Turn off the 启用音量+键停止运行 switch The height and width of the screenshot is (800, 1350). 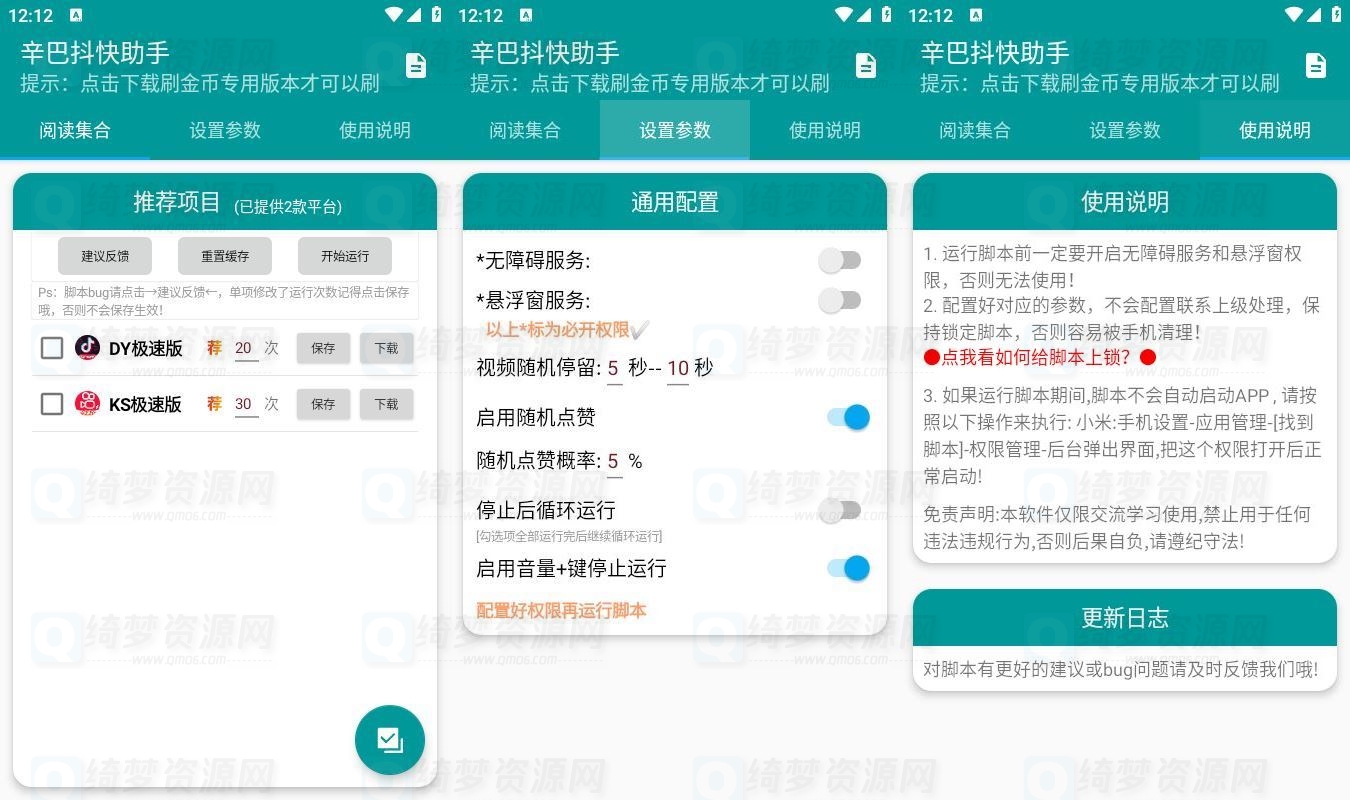pos(848,568)
